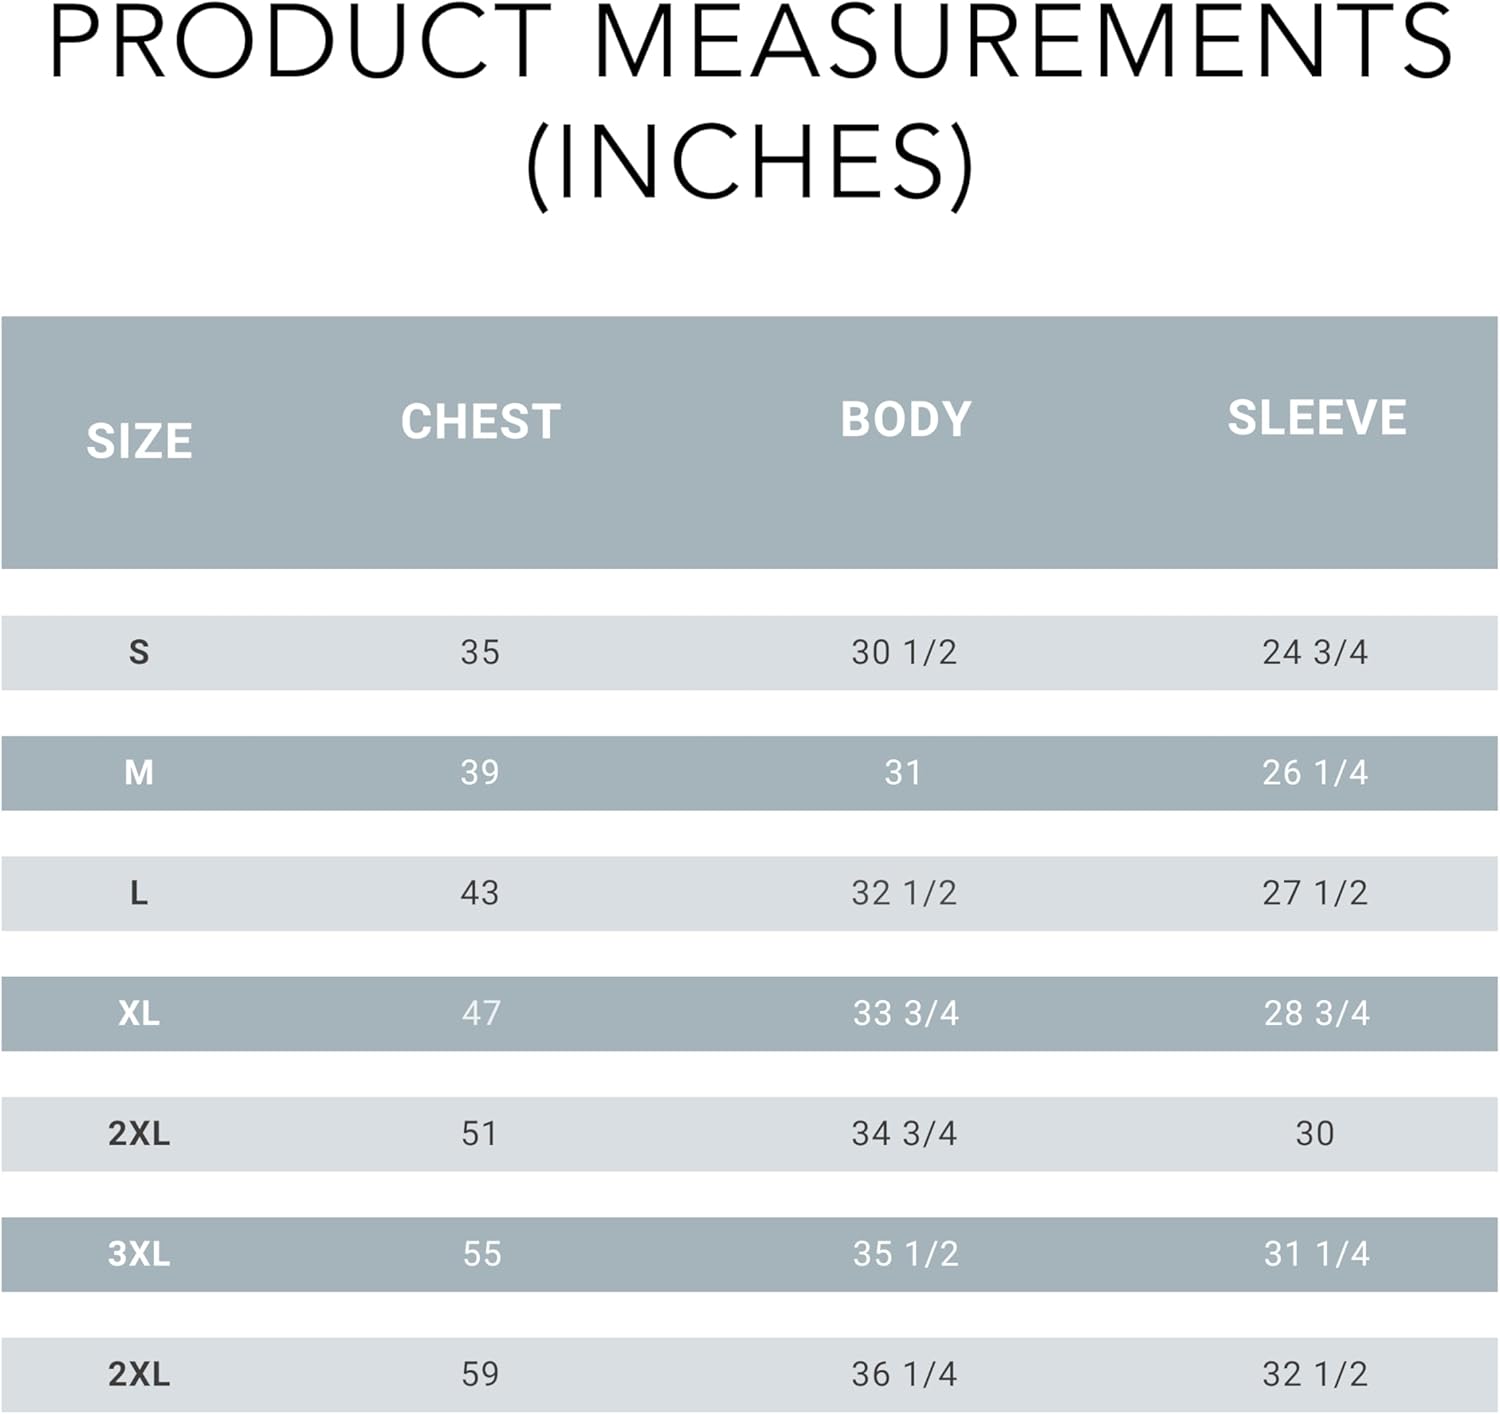Select the chest value 51
Viewport: 1500px width, 1414px height.
pos(479,1133)
